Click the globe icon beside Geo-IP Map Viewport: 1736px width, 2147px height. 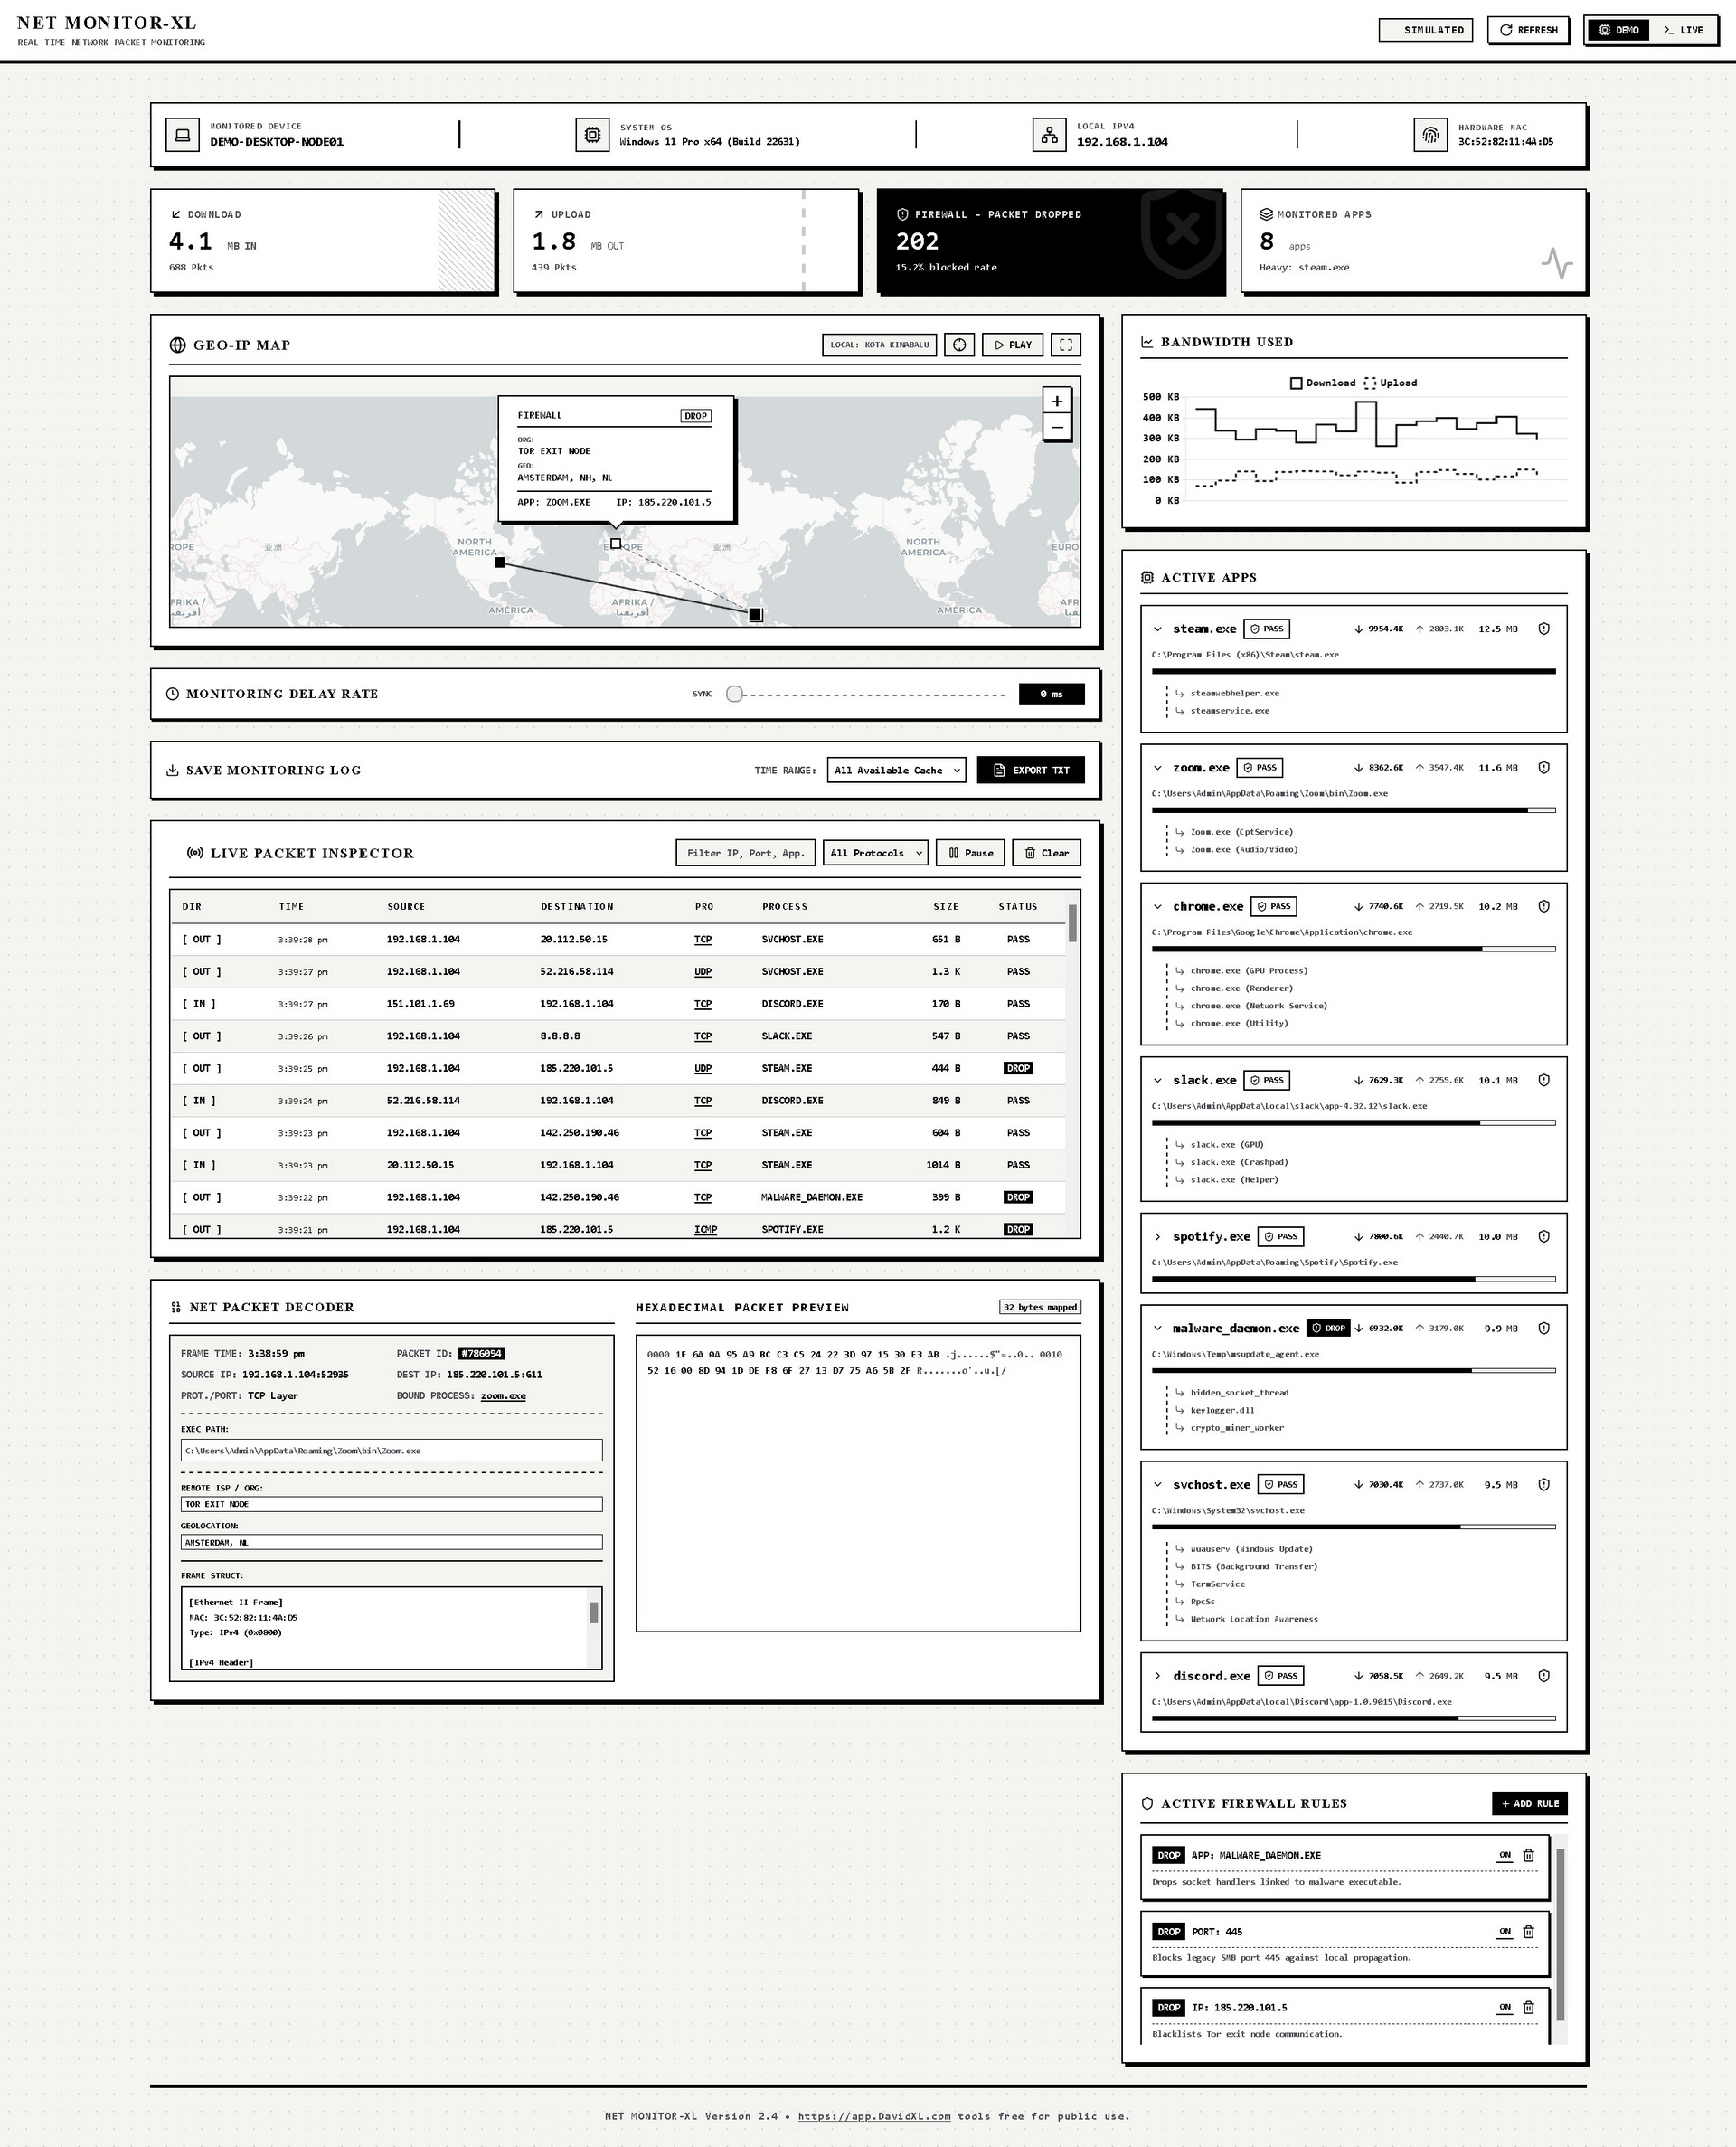click(178, 345)
